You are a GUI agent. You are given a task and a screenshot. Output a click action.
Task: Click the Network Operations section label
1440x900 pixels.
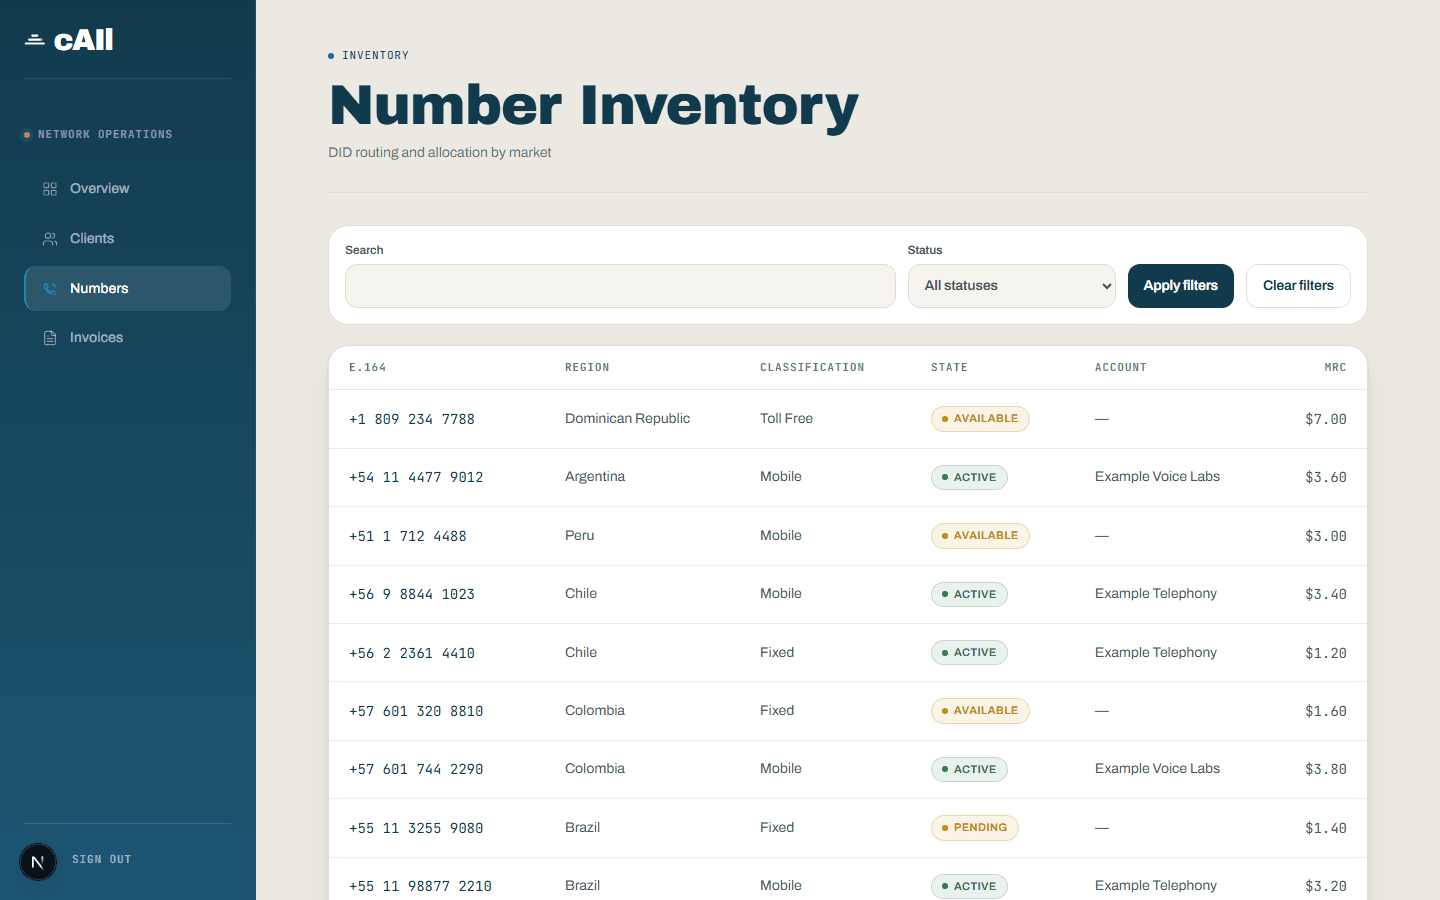(x=105, y=135)
